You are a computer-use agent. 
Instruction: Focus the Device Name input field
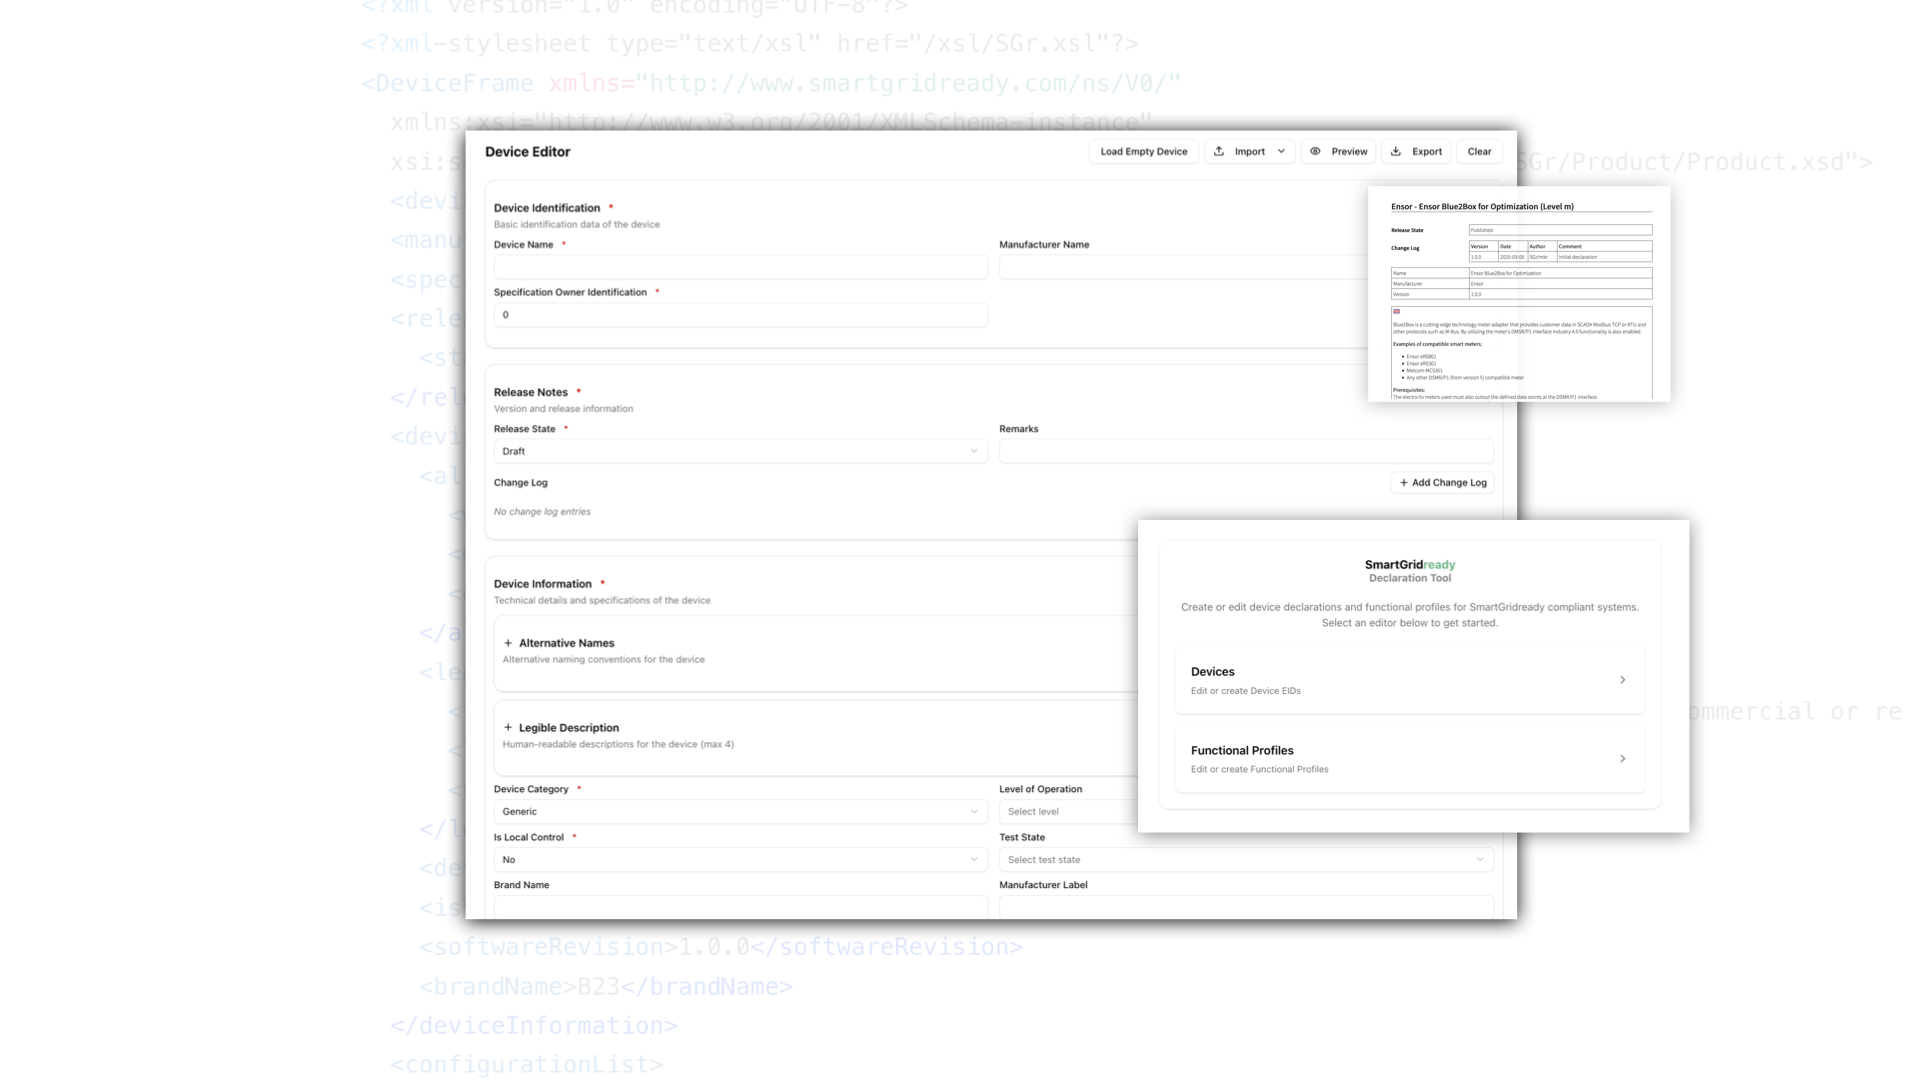tap(740, 267)
